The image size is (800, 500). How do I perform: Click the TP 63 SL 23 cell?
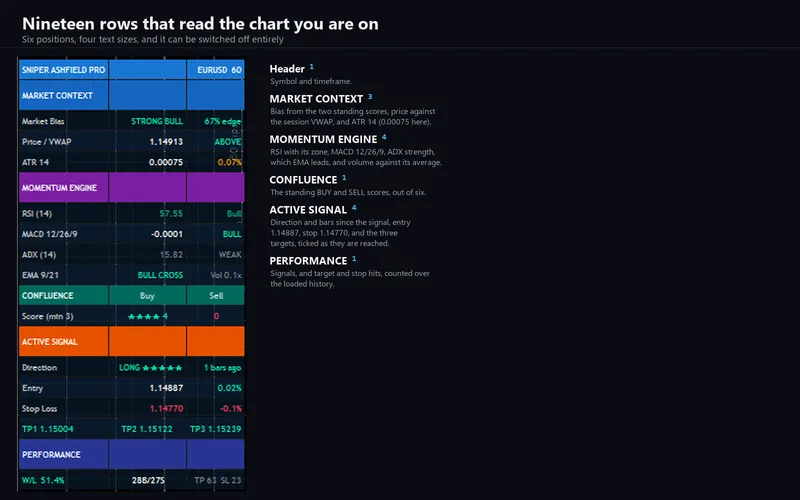[218, 480]
